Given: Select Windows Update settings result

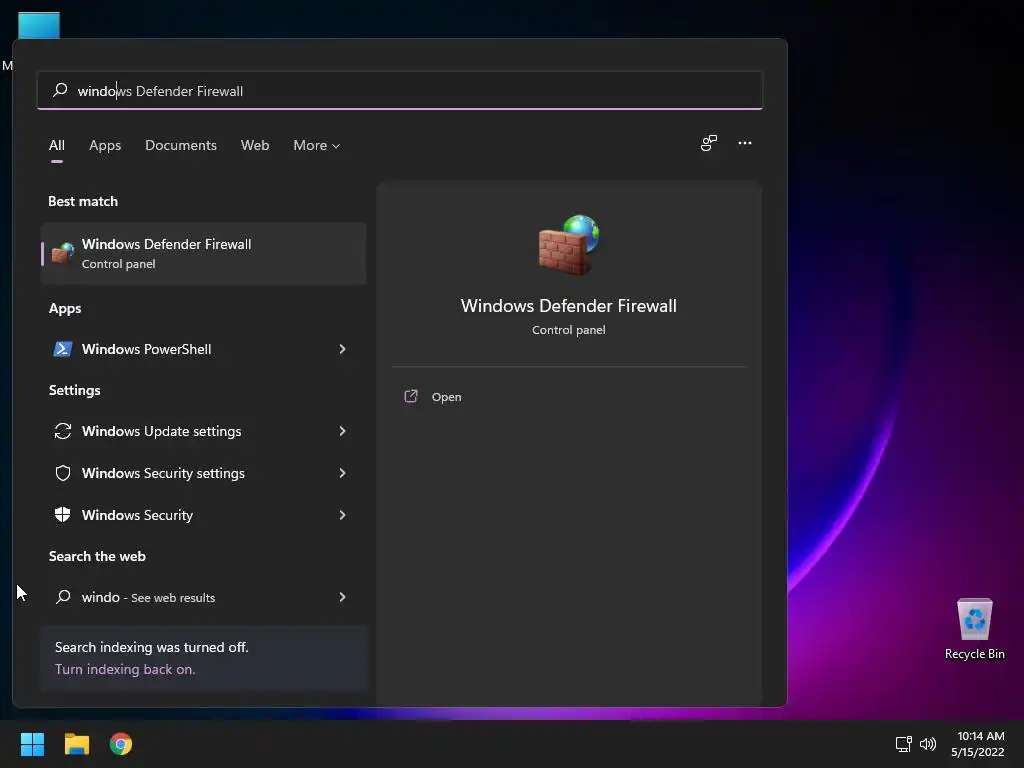Looking at the screenshot, I should [204, 431].
